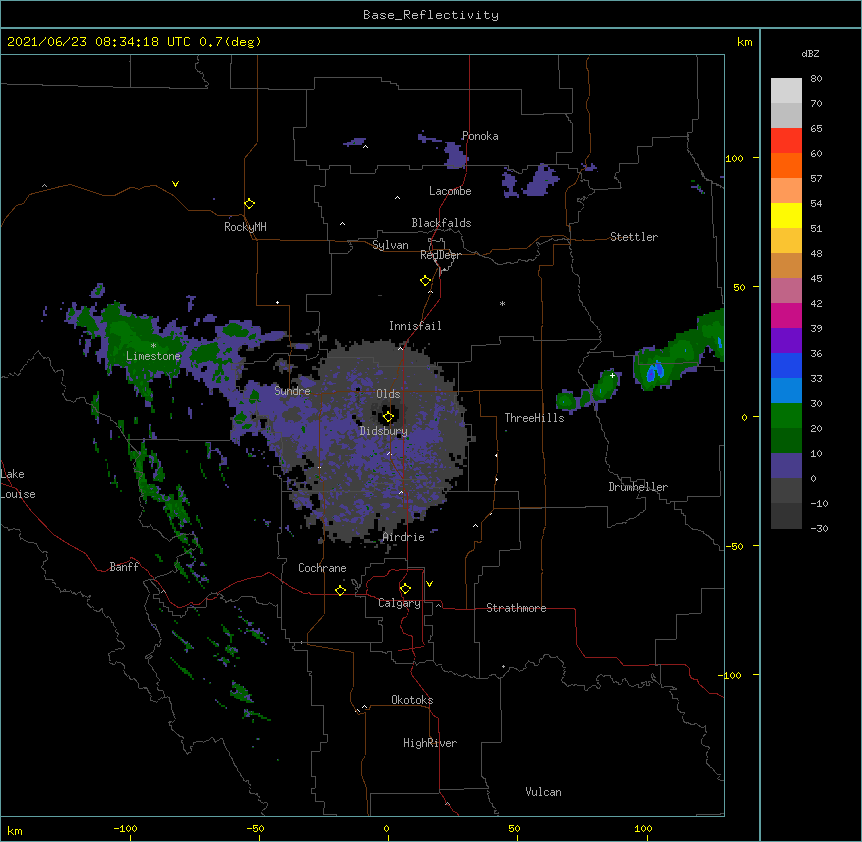The height and width of the screenshot is (842, 862).
Task: Click the HighRiver label
Action: pyautogui.click(x=430, y=743)
